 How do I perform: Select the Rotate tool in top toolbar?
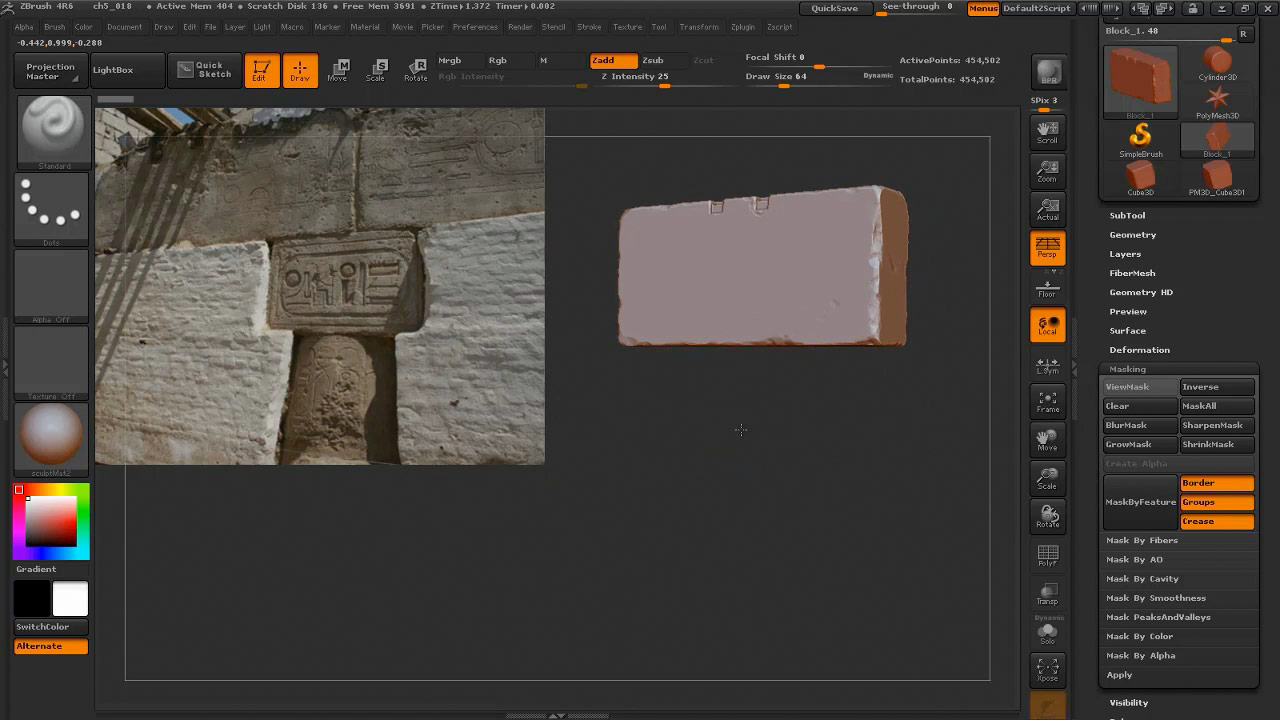pyautogui.click(x=415, y=70)
